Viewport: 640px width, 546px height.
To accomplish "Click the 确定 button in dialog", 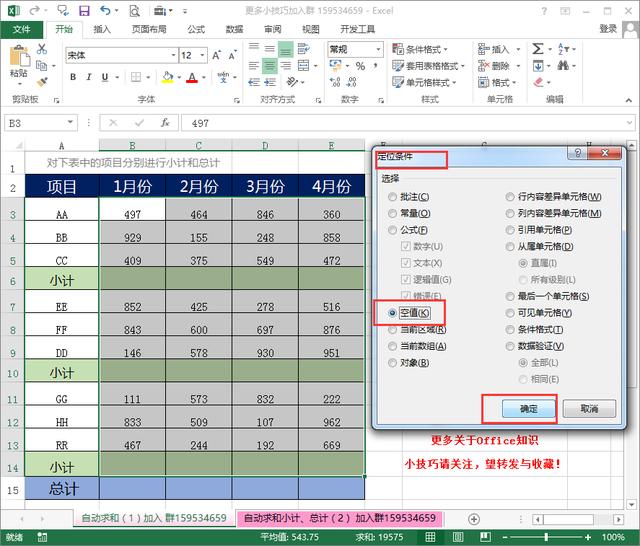I will click(x=529, y=408).
